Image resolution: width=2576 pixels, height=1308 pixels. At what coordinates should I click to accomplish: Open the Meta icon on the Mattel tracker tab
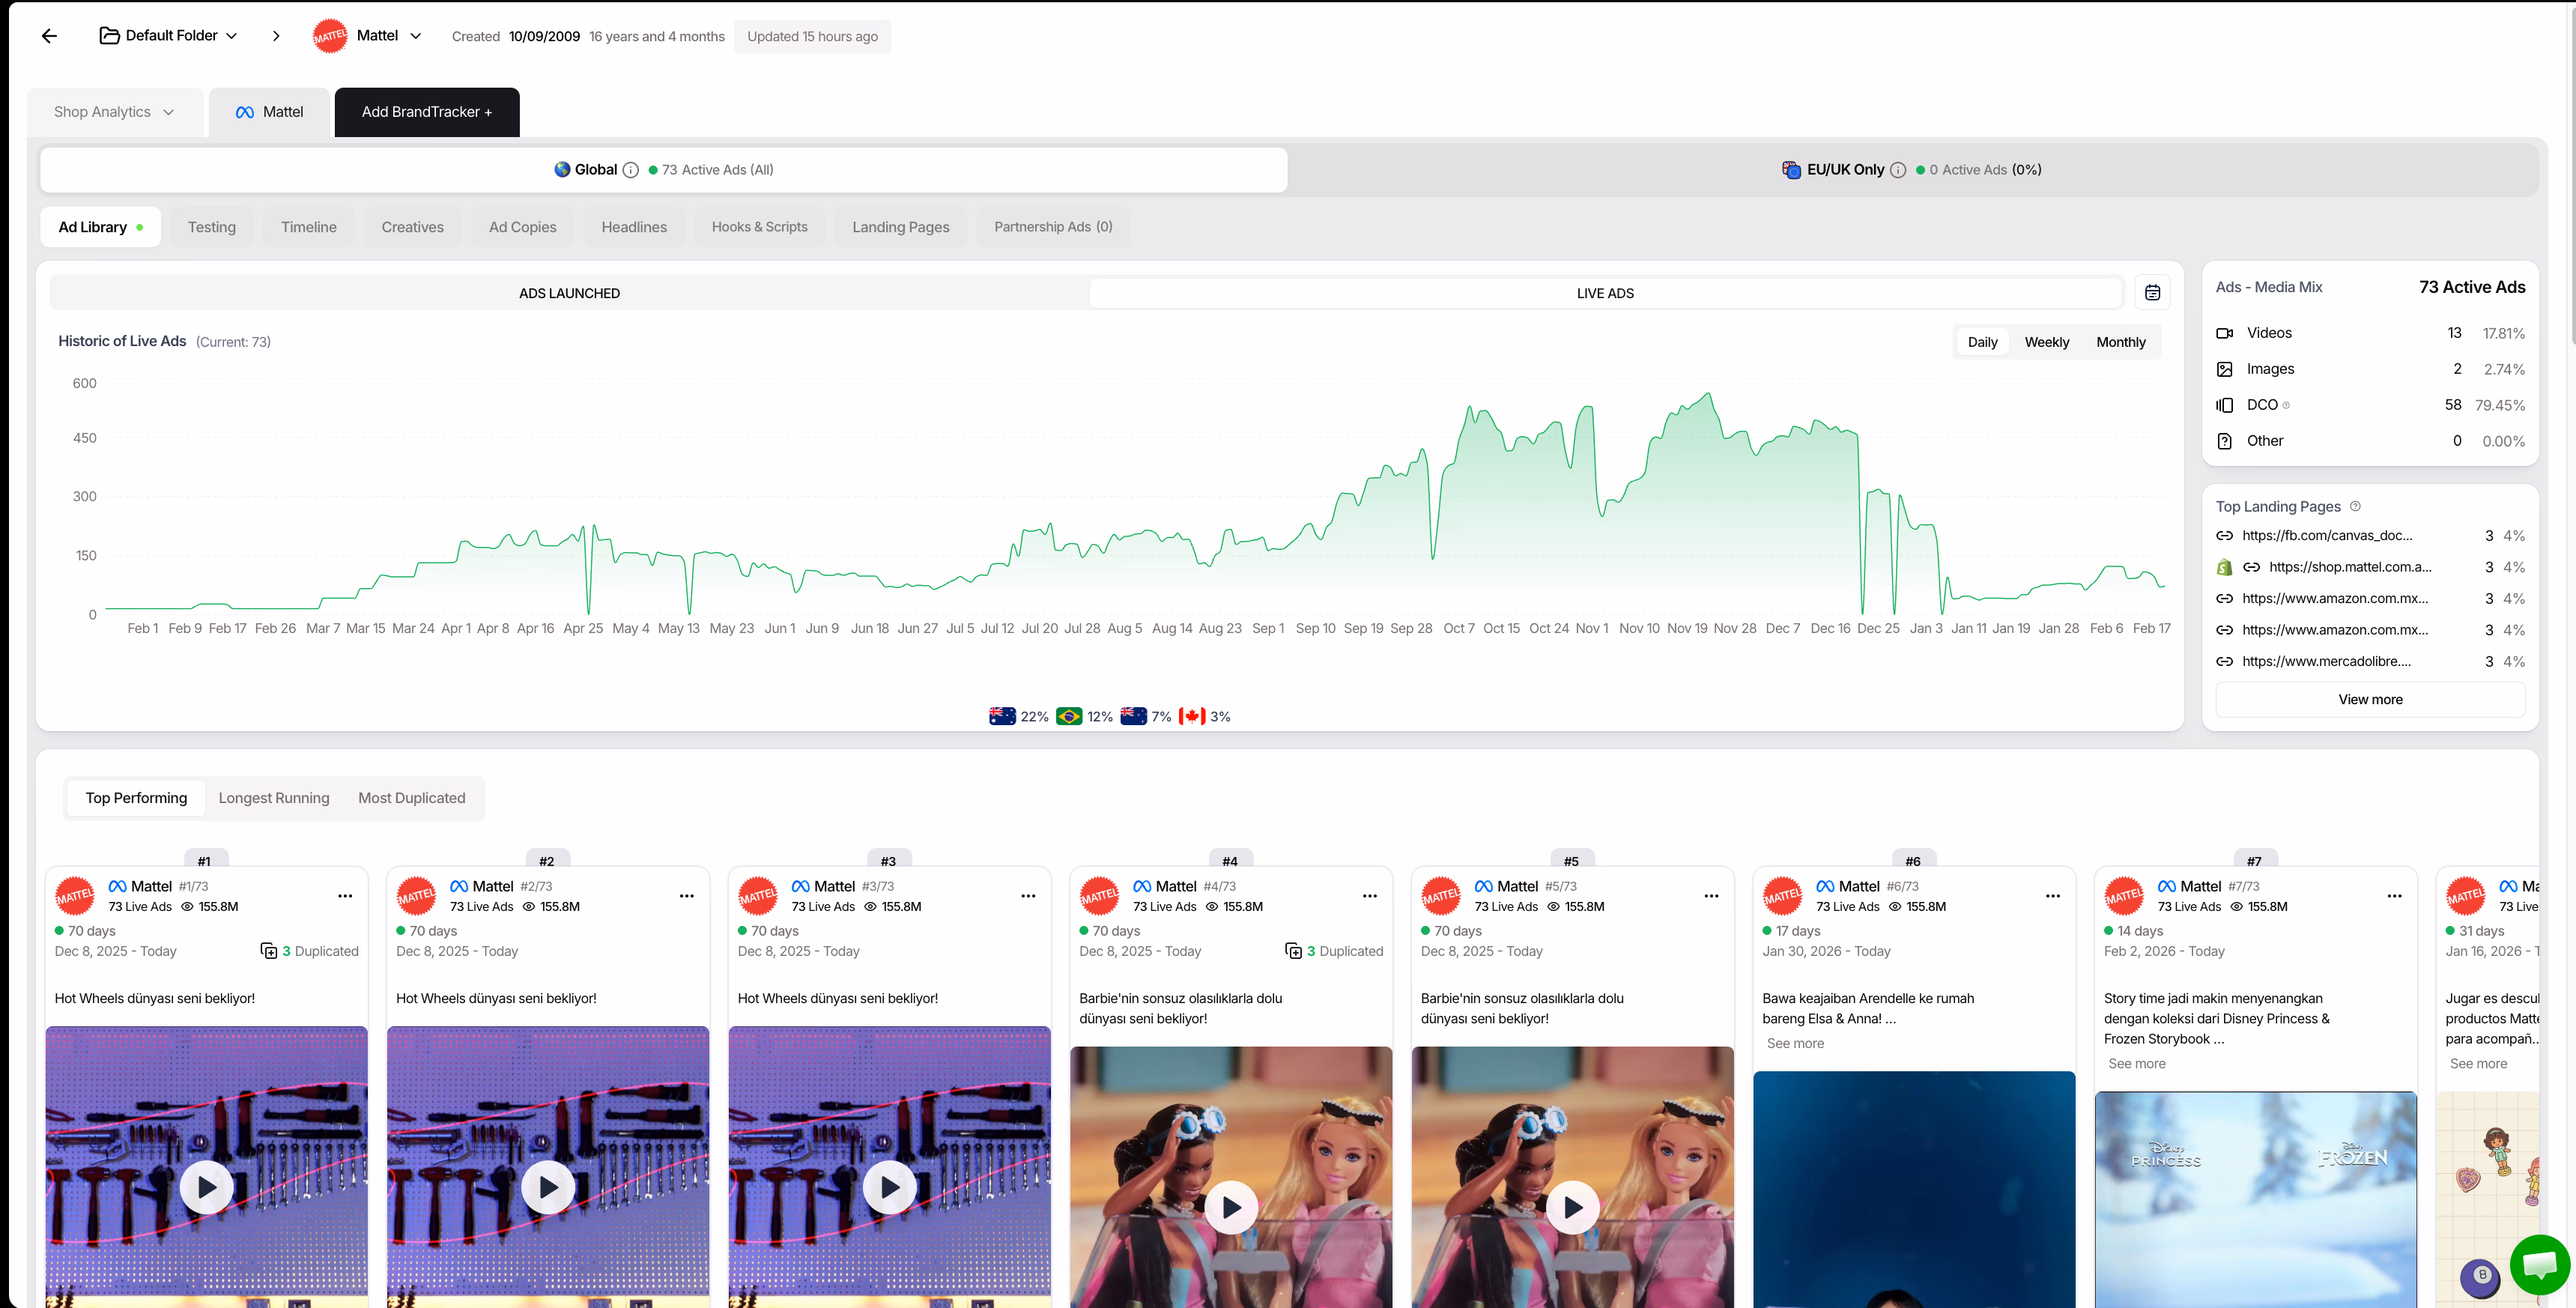point(244,112)
